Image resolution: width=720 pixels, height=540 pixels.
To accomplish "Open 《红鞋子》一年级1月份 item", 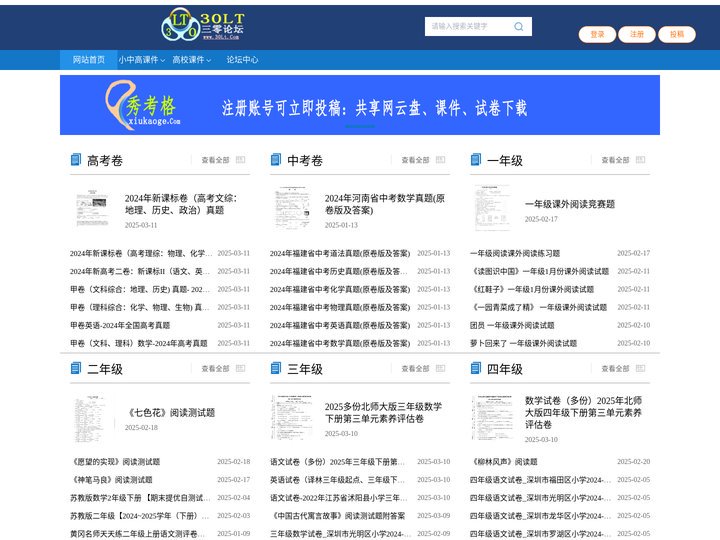I will [532, 289].
